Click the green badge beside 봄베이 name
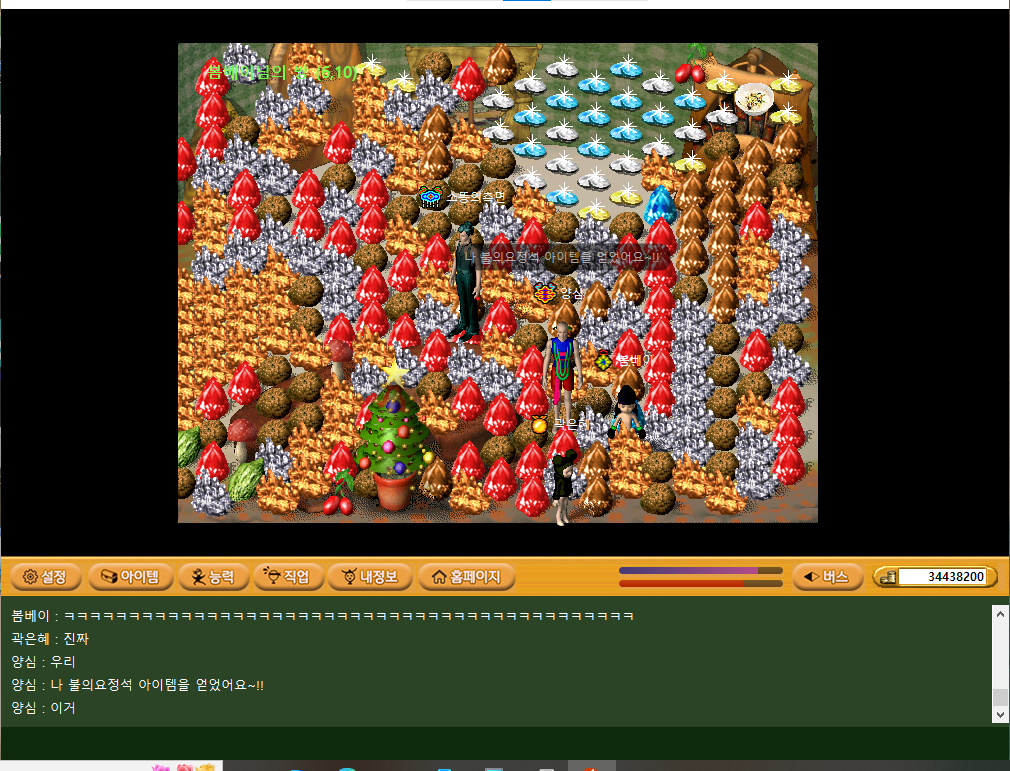Screen dimensions: 1010x771 pyautogui.click(x=603, y=361)
